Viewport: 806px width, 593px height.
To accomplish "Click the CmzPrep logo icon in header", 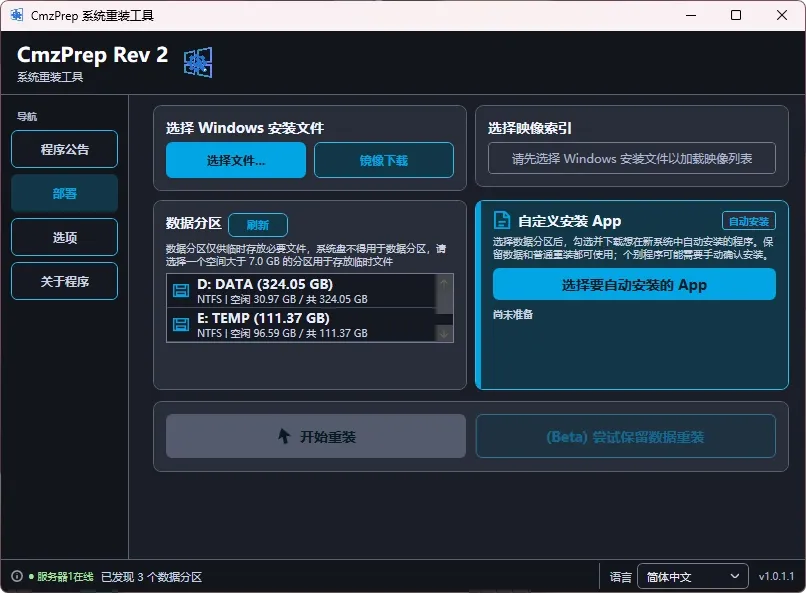I will (x=198, y=63).
